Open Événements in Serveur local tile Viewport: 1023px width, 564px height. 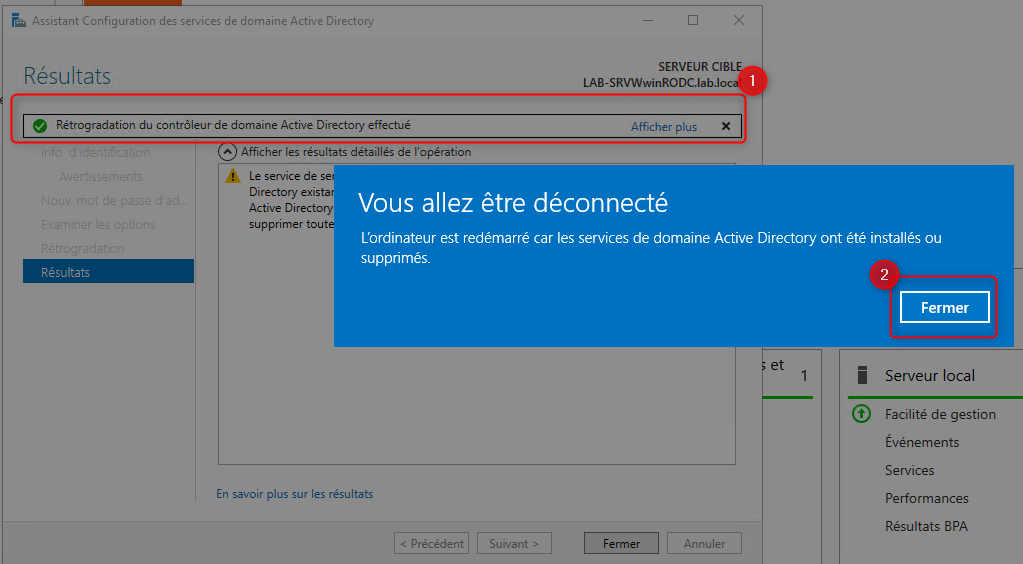922,442
